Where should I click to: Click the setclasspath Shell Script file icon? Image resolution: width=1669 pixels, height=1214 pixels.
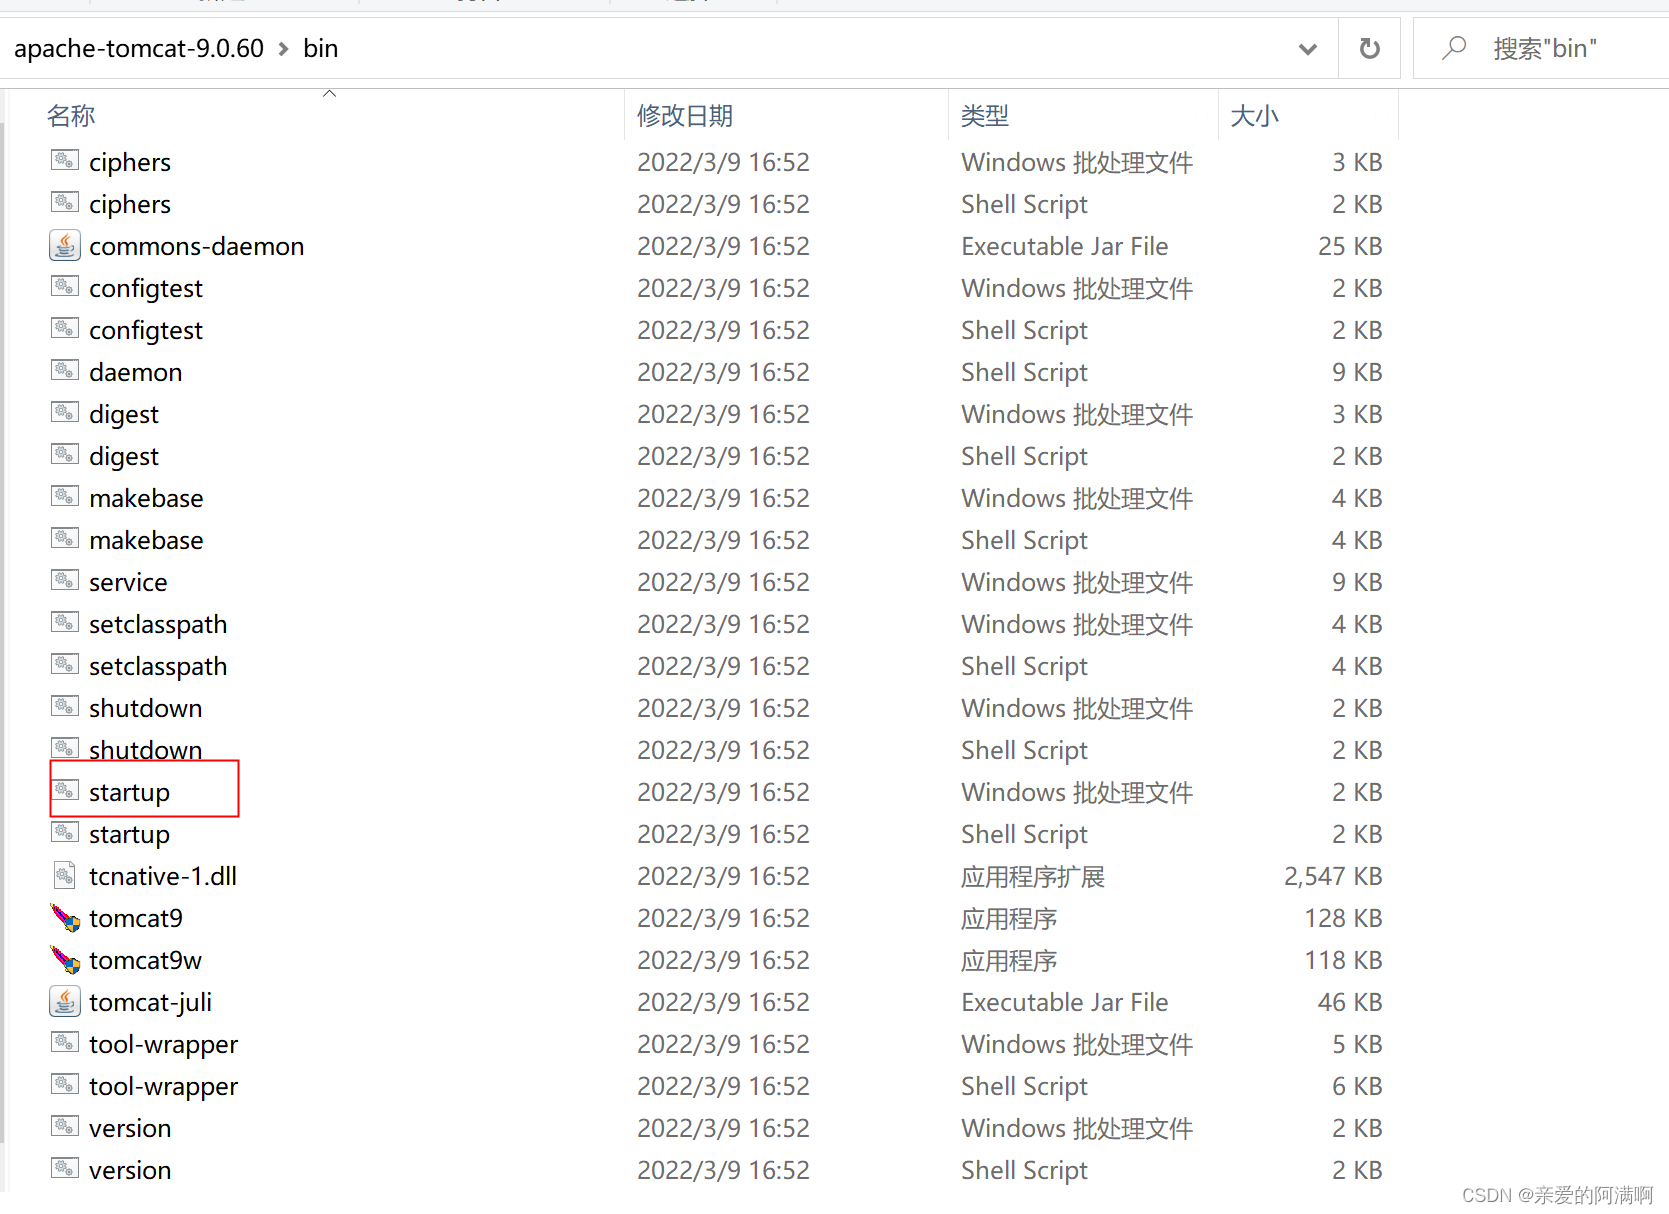click(65, 664)
